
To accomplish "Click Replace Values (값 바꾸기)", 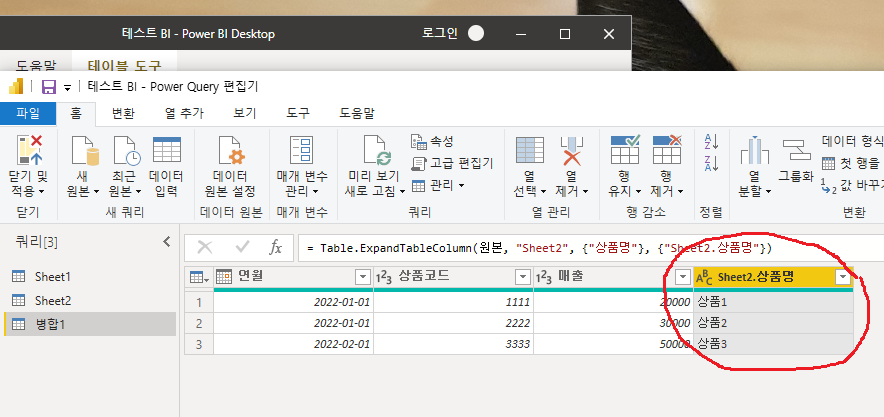I will point(852,185).
